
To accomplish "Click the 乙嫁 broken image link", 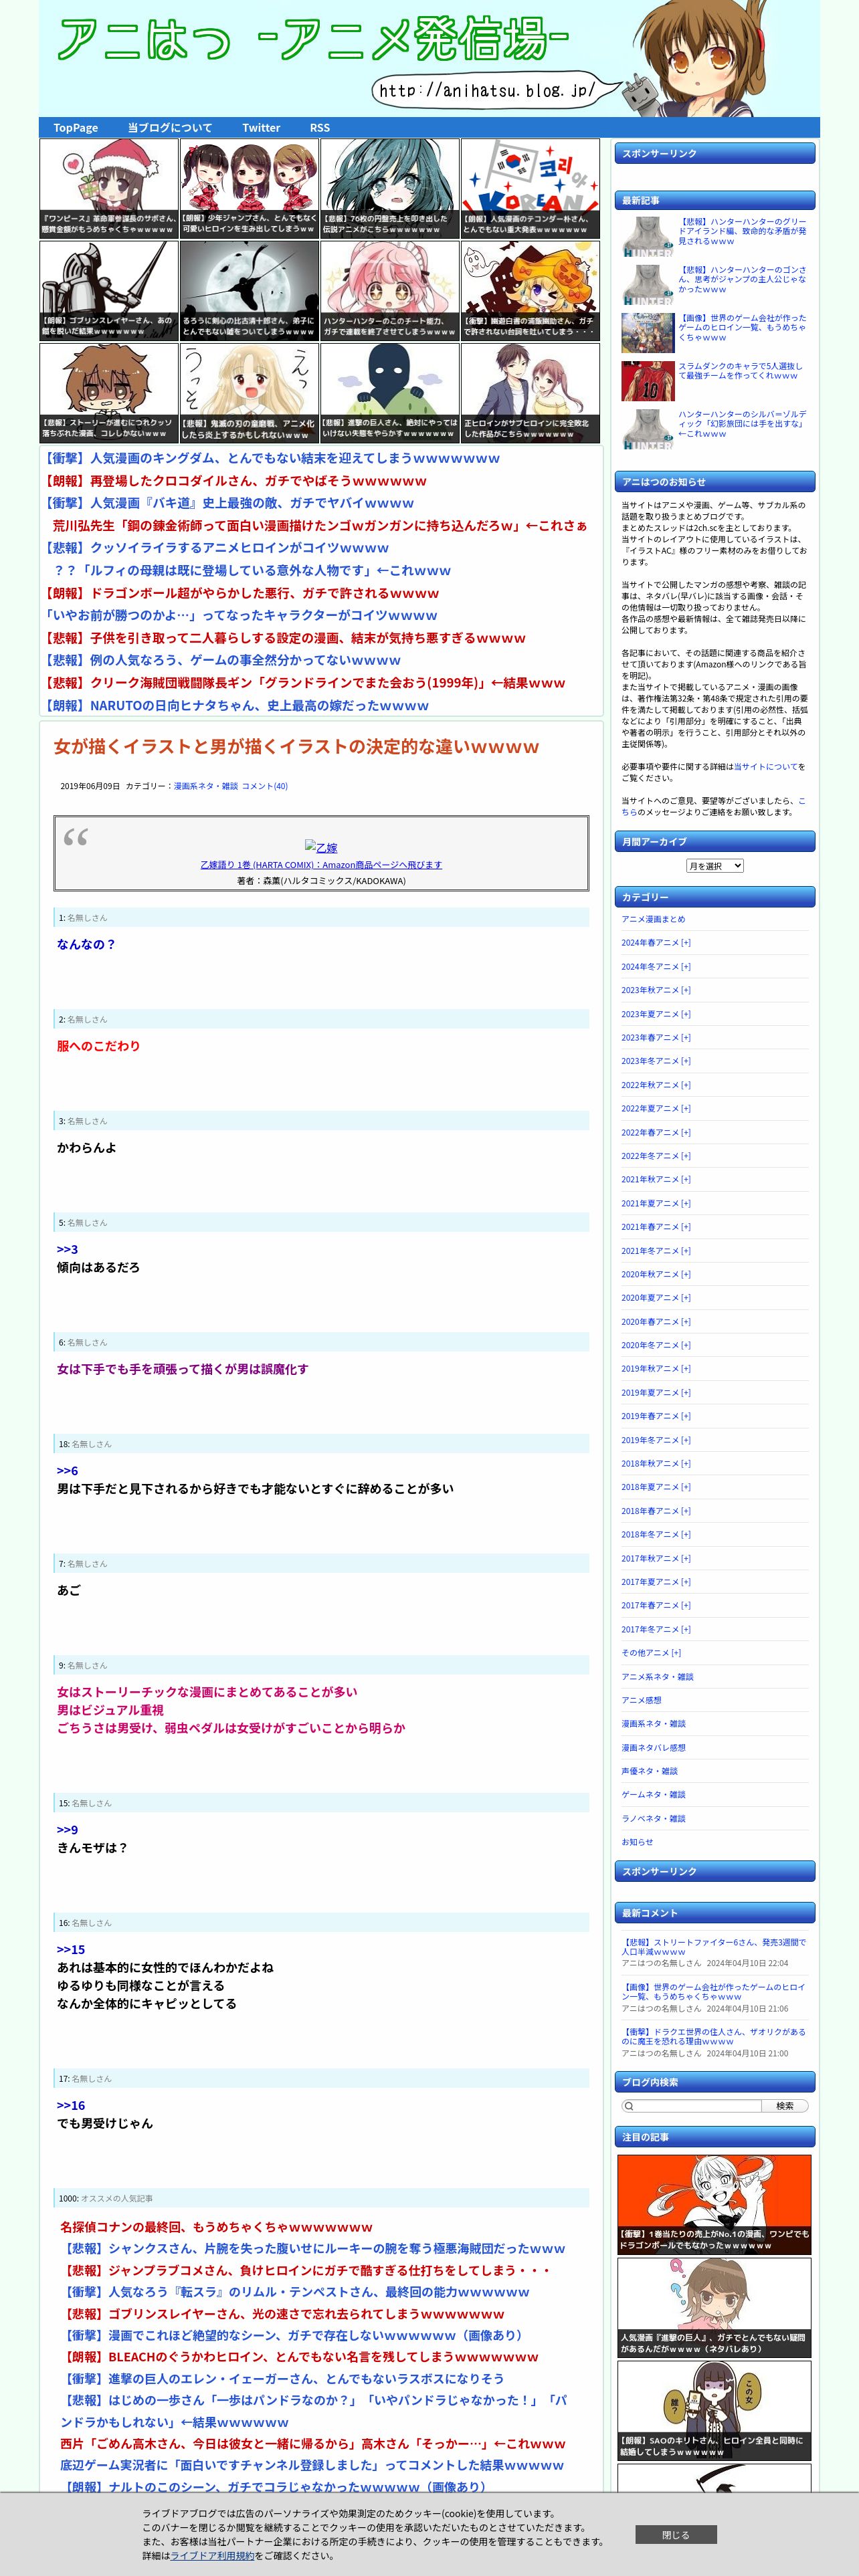I will (x=321, y=847).
